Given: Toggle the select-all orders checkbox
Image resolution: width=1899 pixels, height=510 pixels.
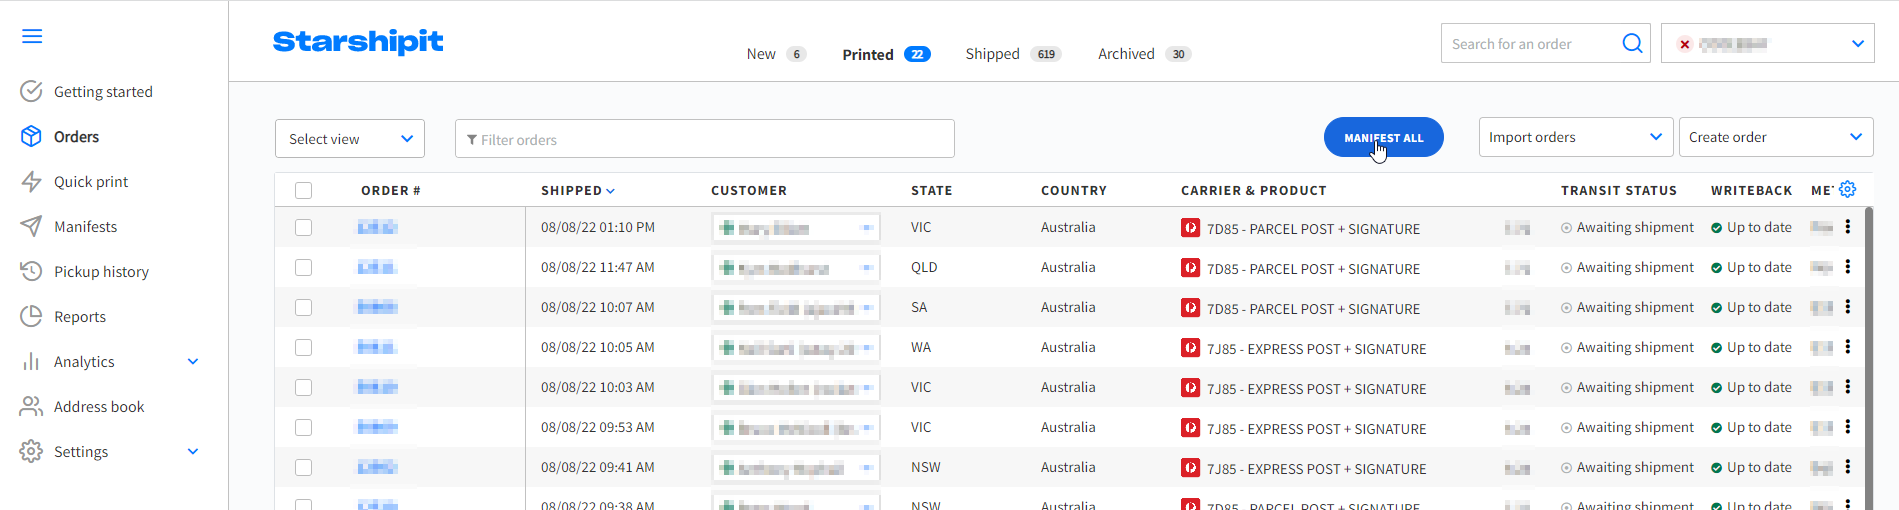Looking at the screenshot, I should (x=304, y=190).
